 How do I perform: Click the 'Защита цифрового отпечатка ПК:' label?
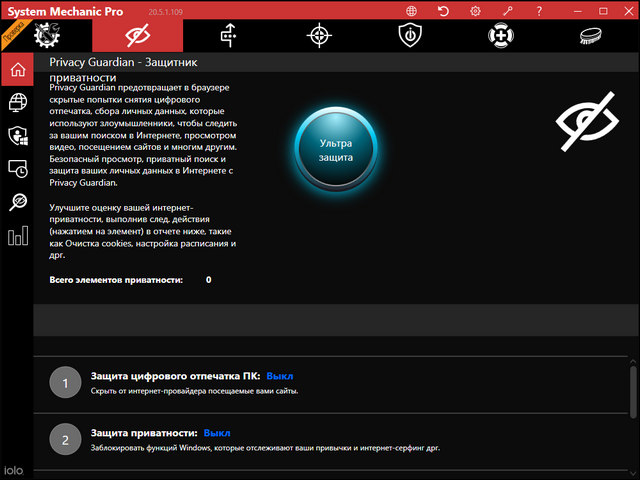coord(176,376)
